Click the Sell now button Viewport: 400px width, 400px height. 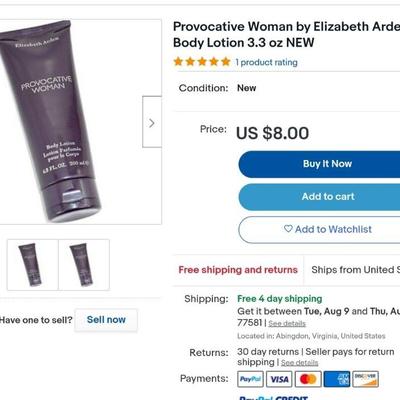[106, 320]
